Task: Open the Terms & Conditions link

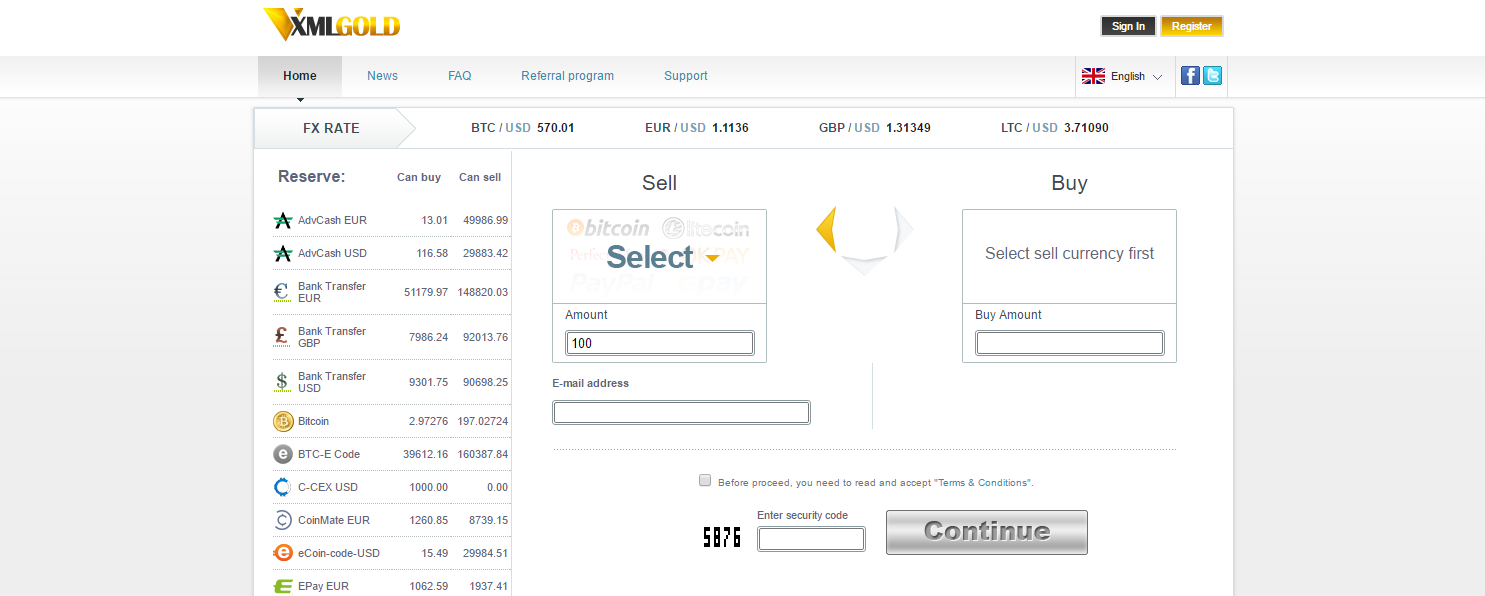Action: pos(984,483)
